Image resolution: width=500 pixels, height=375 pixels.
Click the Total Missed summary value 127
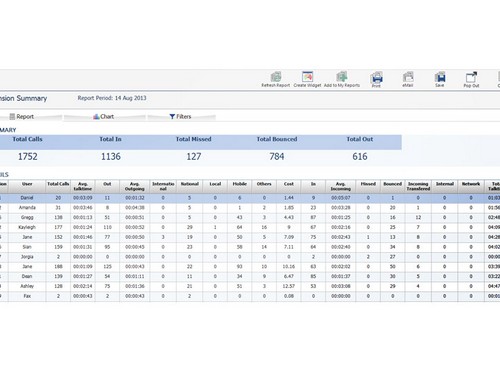[194, 156]
